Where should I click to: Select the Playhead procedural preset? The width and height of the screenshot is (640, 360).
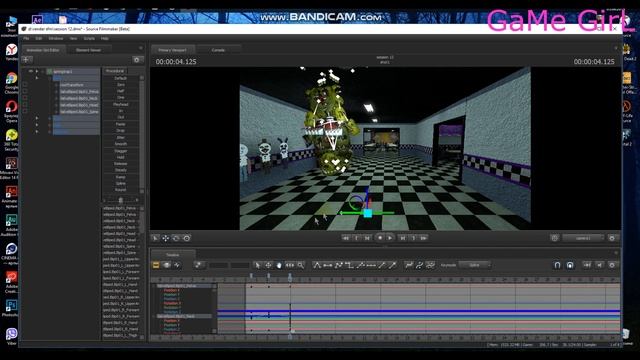(x=120, y=104)
